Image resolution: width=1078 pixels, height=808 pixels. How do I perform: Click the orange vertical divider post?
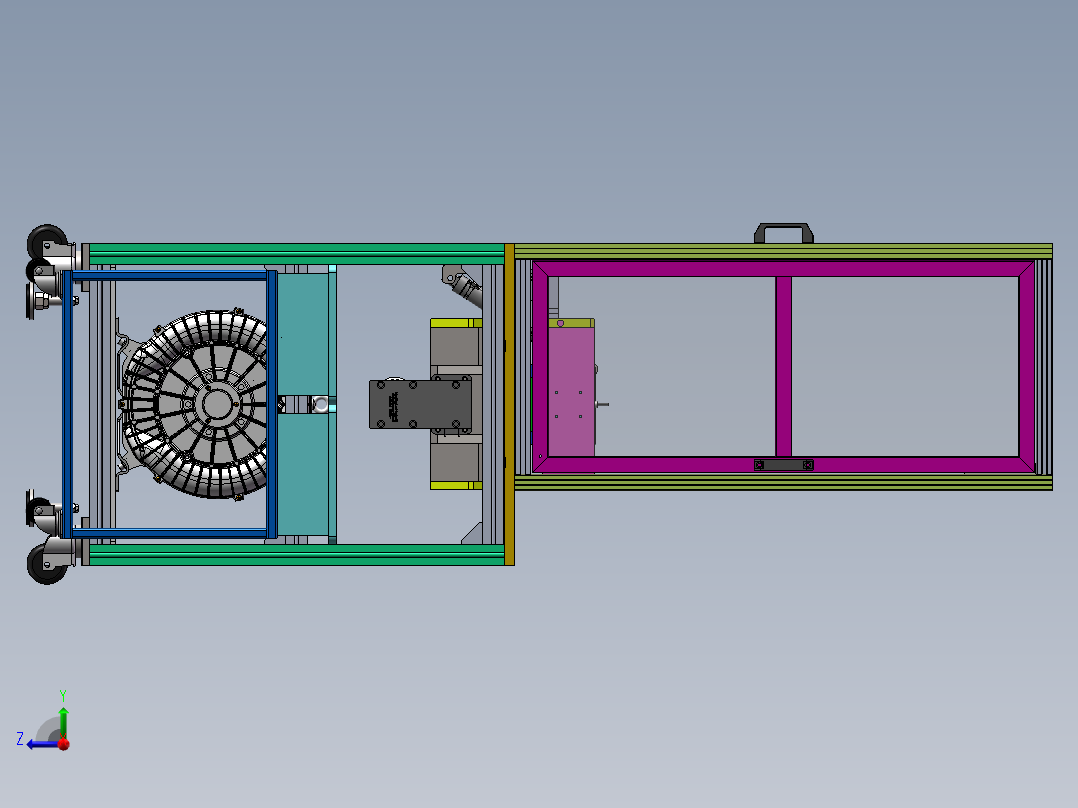(x=509, y=404)
